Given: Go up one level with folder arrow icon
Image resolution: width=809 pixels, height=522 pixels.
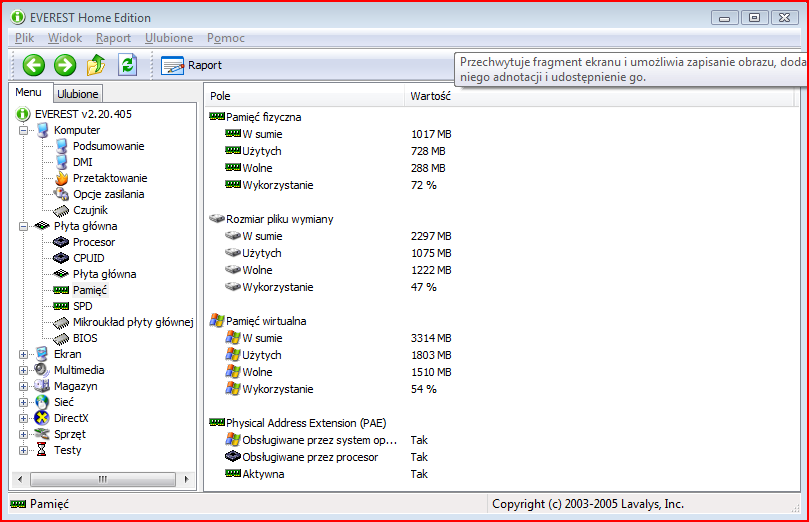Looking at the screenshot, I should (96, 65).
